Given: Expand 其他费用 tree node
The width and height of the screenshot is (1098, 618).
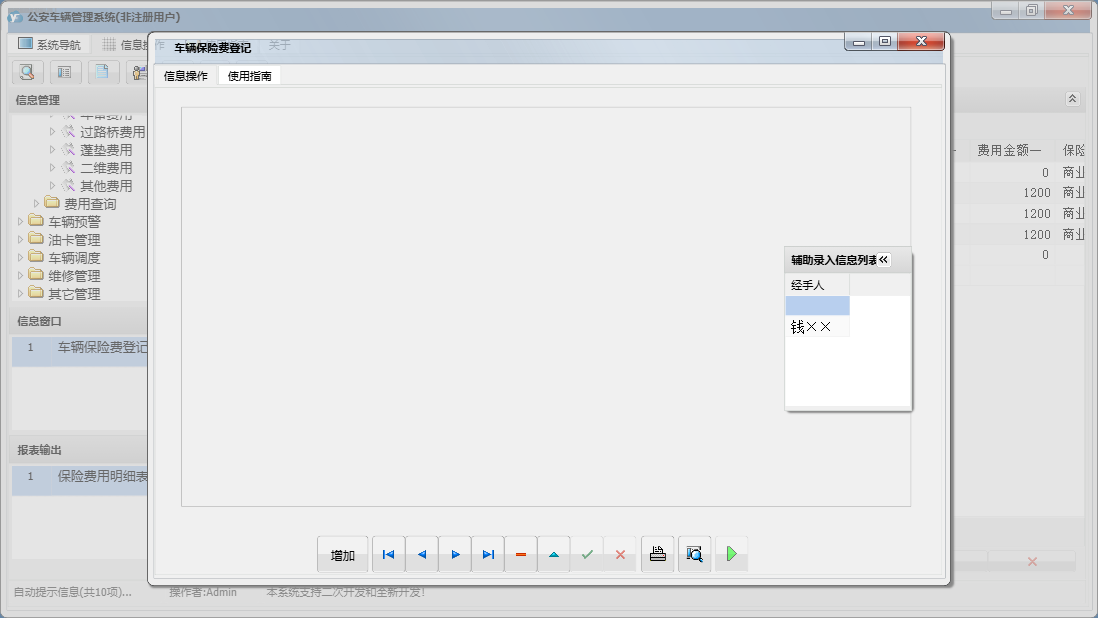Looking at the screenshot, I should pyautogui.click(x=52, y=185).
